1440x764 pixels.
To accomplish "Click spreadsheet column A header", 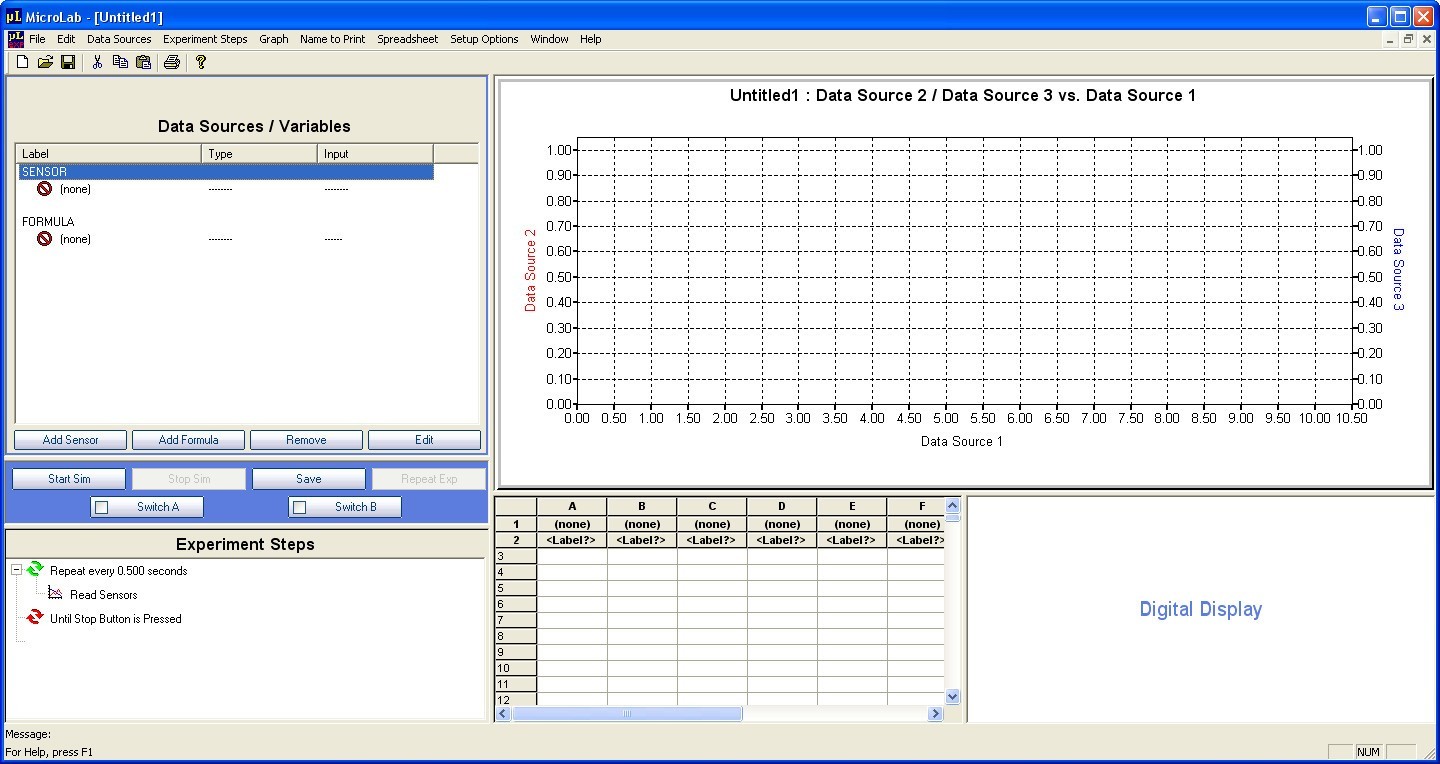I will [x=572, y=507].
